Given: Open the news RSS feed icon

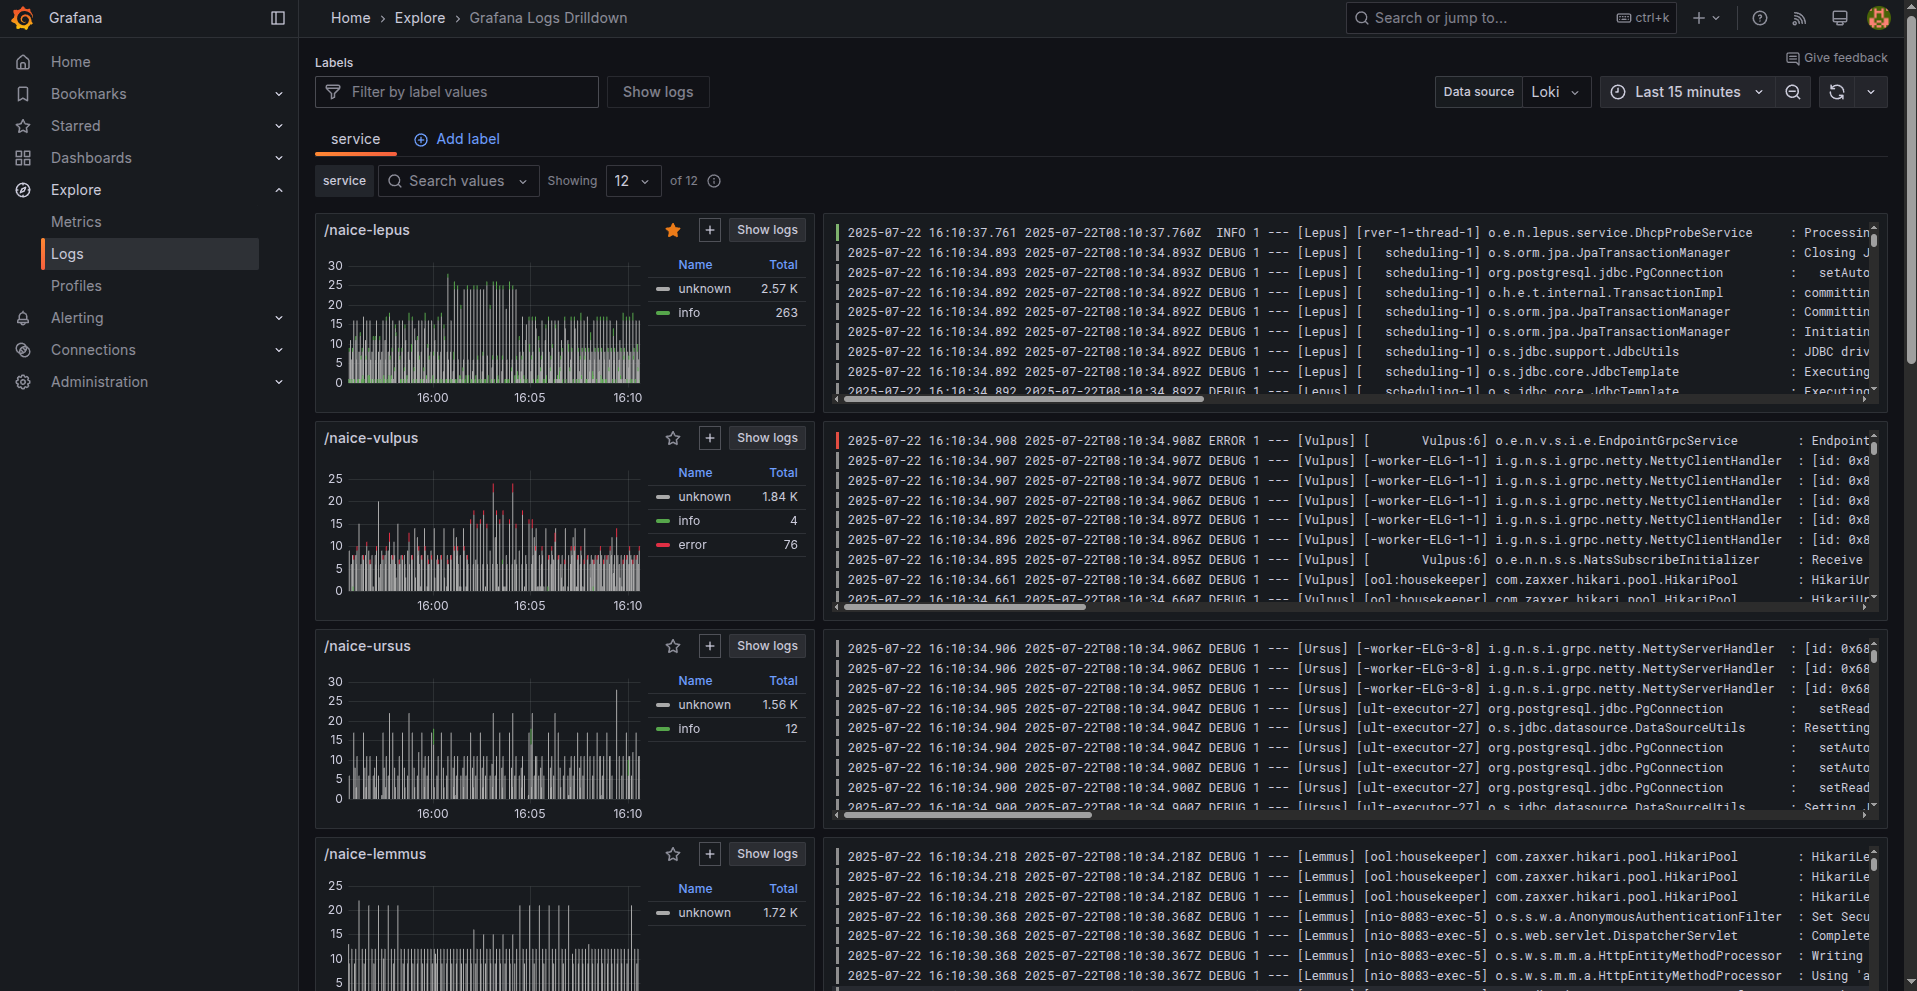Looking at the screenshot, I should tap(1799, 18).
